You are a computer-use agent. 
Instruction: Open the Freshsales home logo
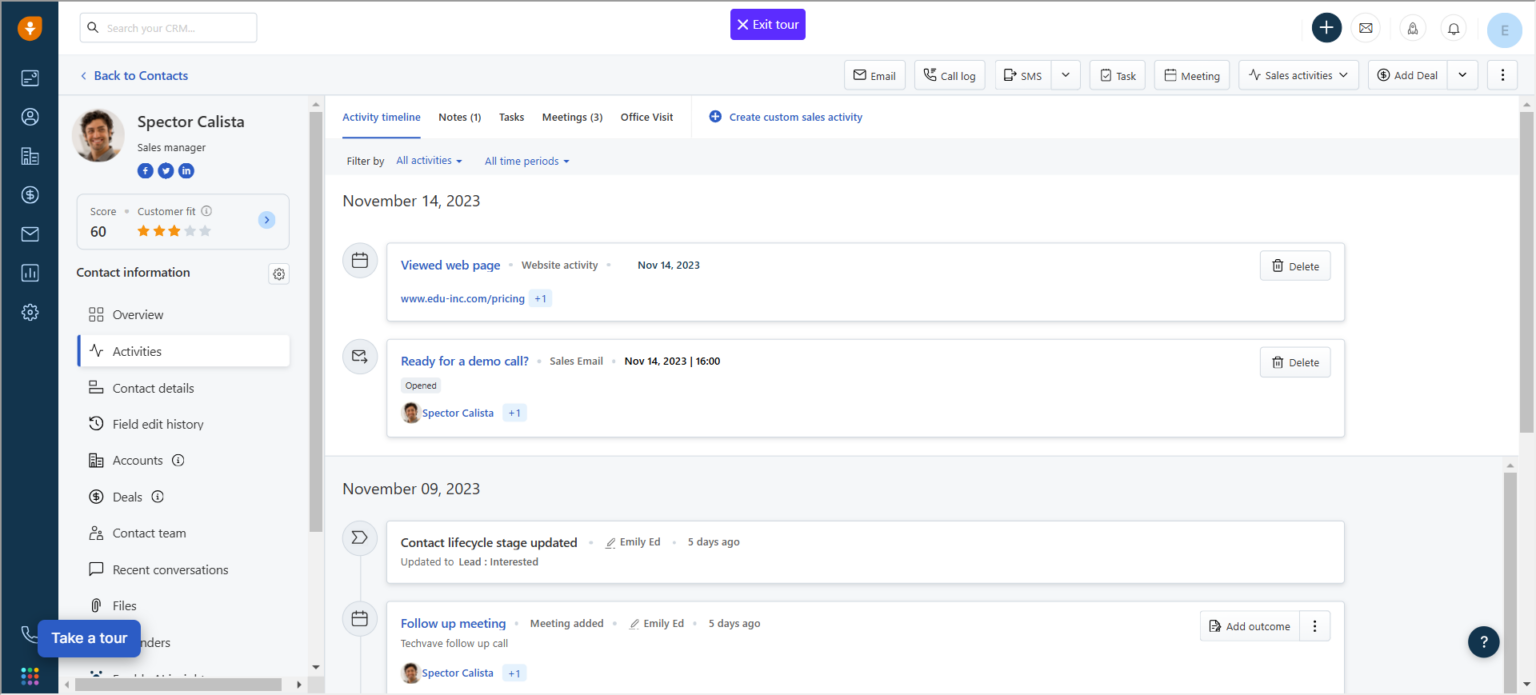pyautogui.click(x=29, y=28)
